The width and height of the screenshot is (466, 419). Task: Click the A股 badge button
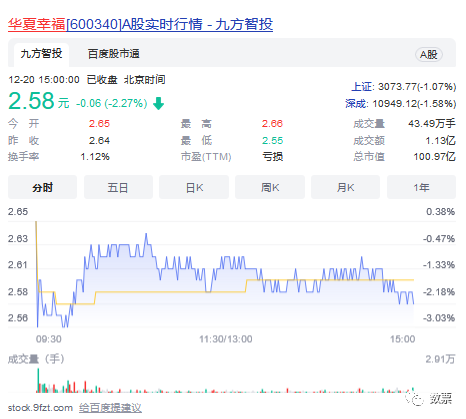click(429, 54)
